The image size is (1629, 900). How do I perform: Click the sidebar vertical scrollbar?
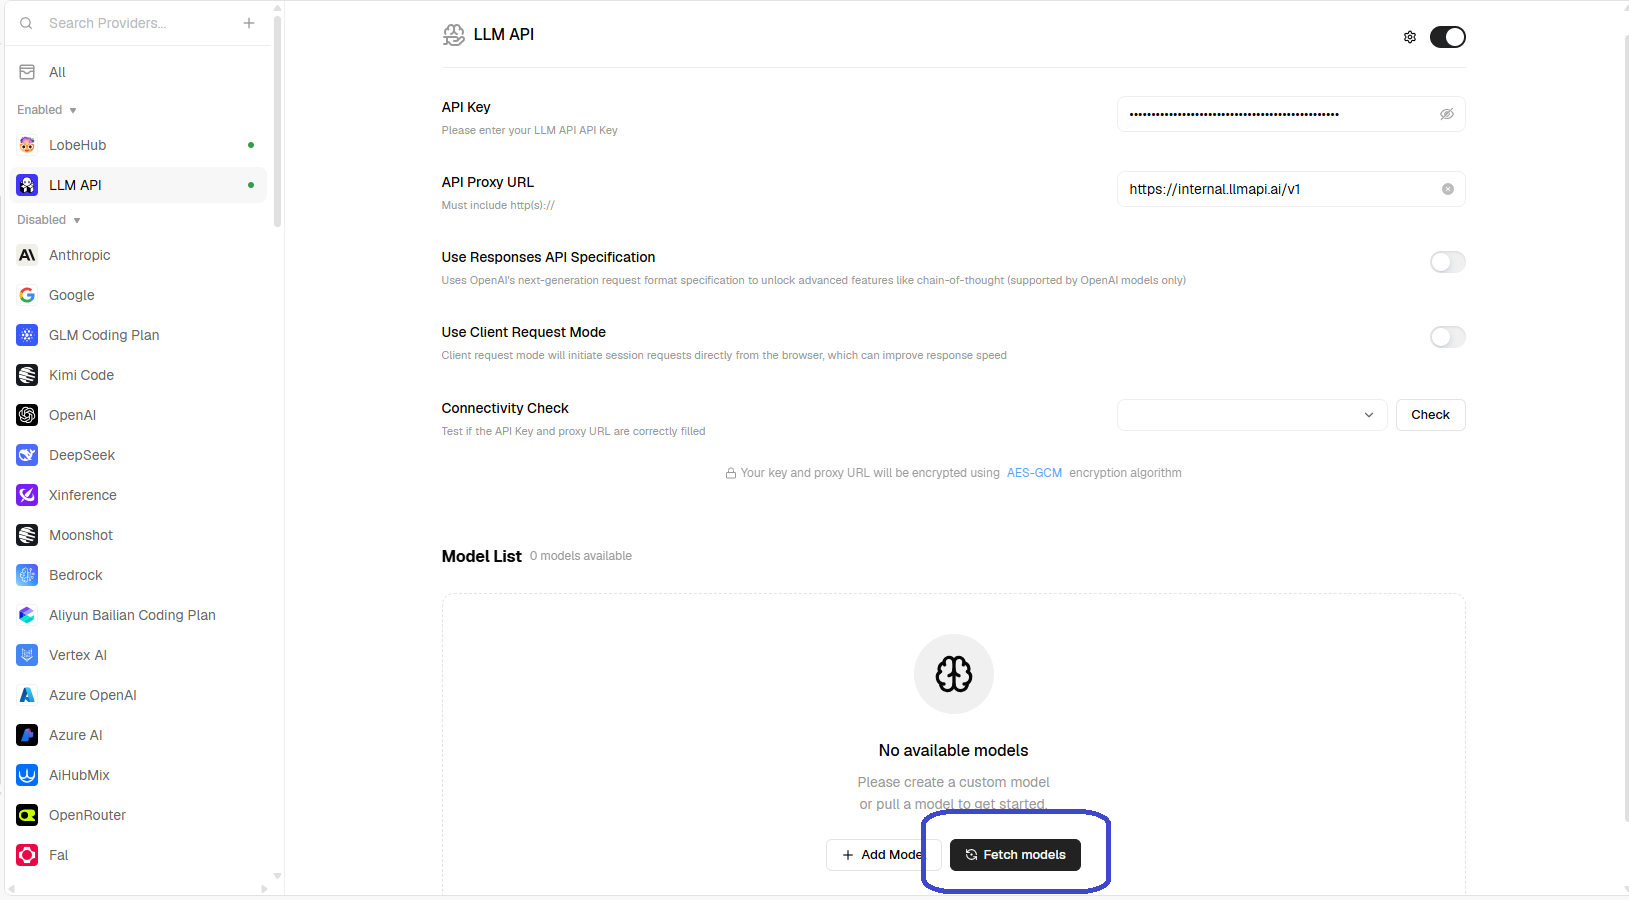(x=277, y=120)
